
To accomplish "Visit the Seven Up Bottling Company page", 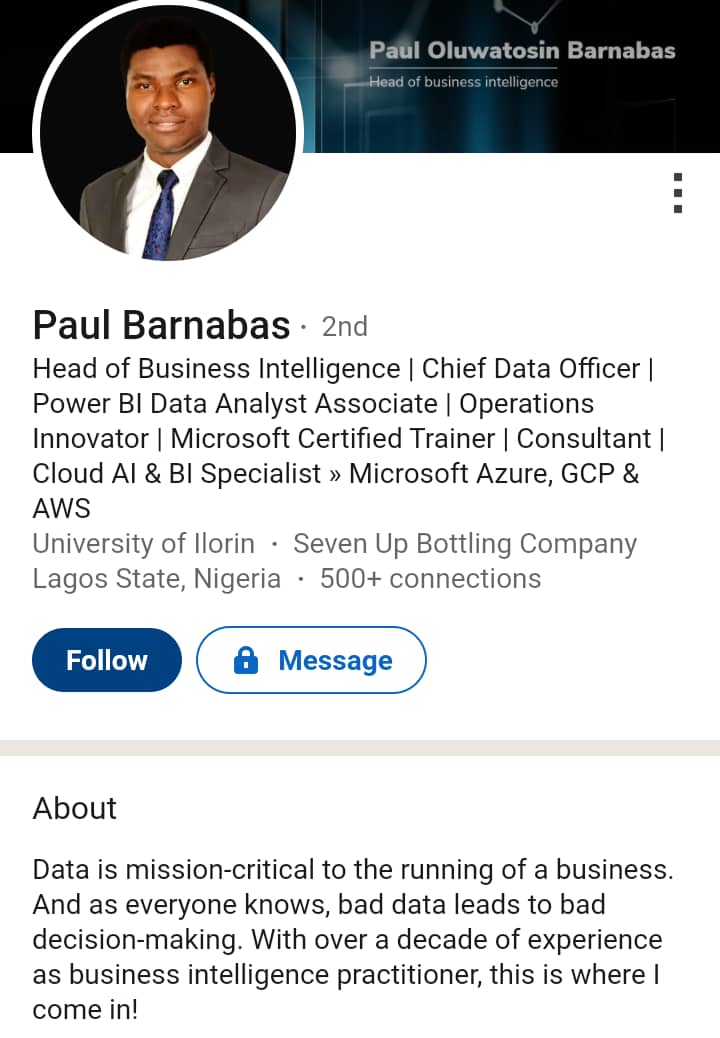I will pos(465,544).
